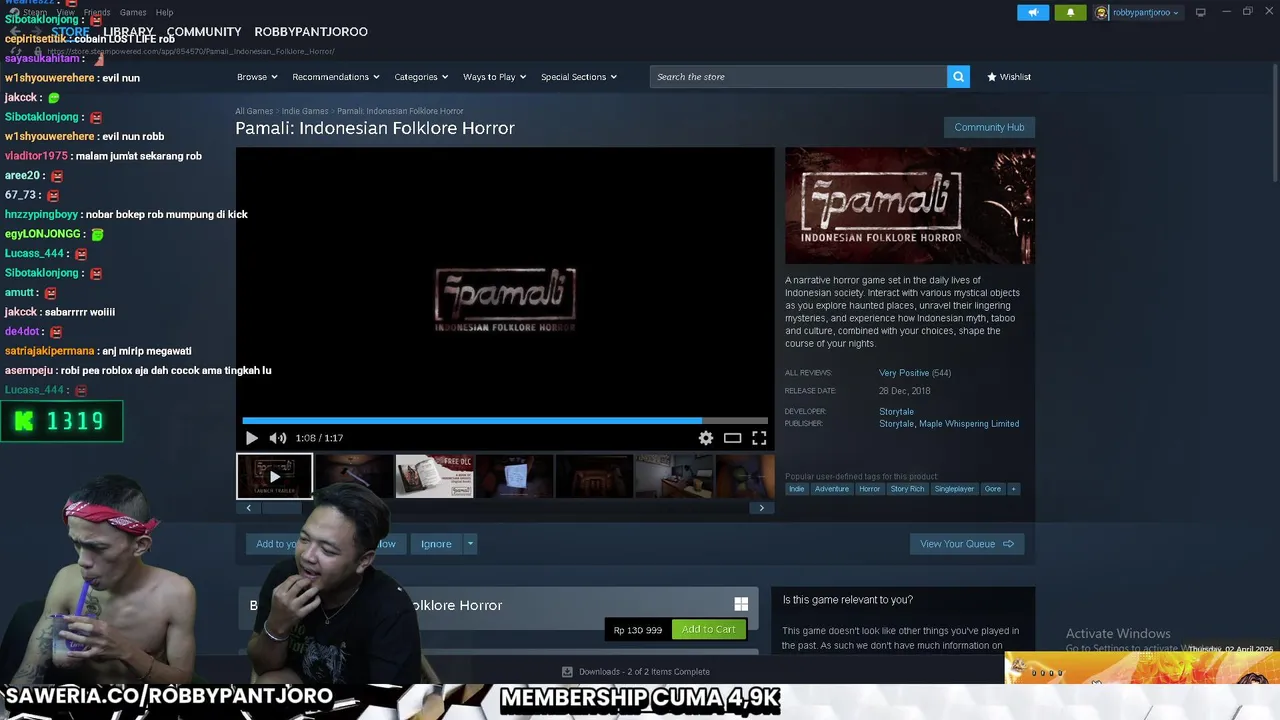Open the Wishlist star link
This screenshot has height=720, width=1280.
pos(1009,77)
